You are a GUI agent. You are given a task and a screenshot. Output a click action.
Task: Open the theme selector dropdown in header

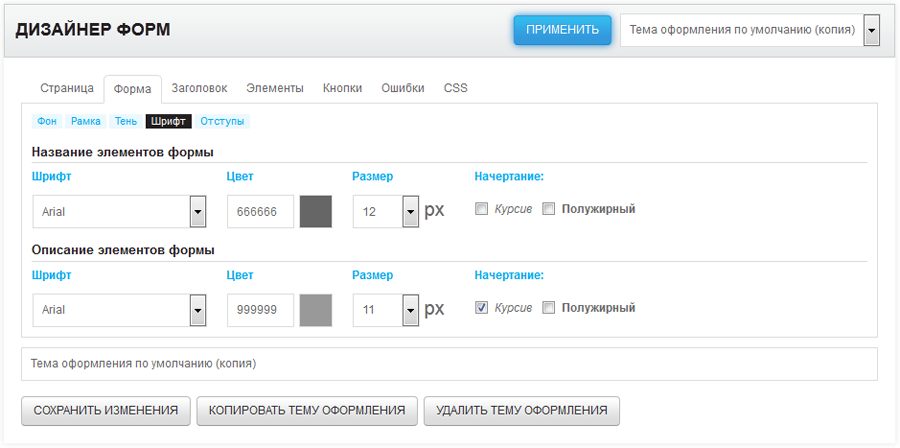(750, 30)
